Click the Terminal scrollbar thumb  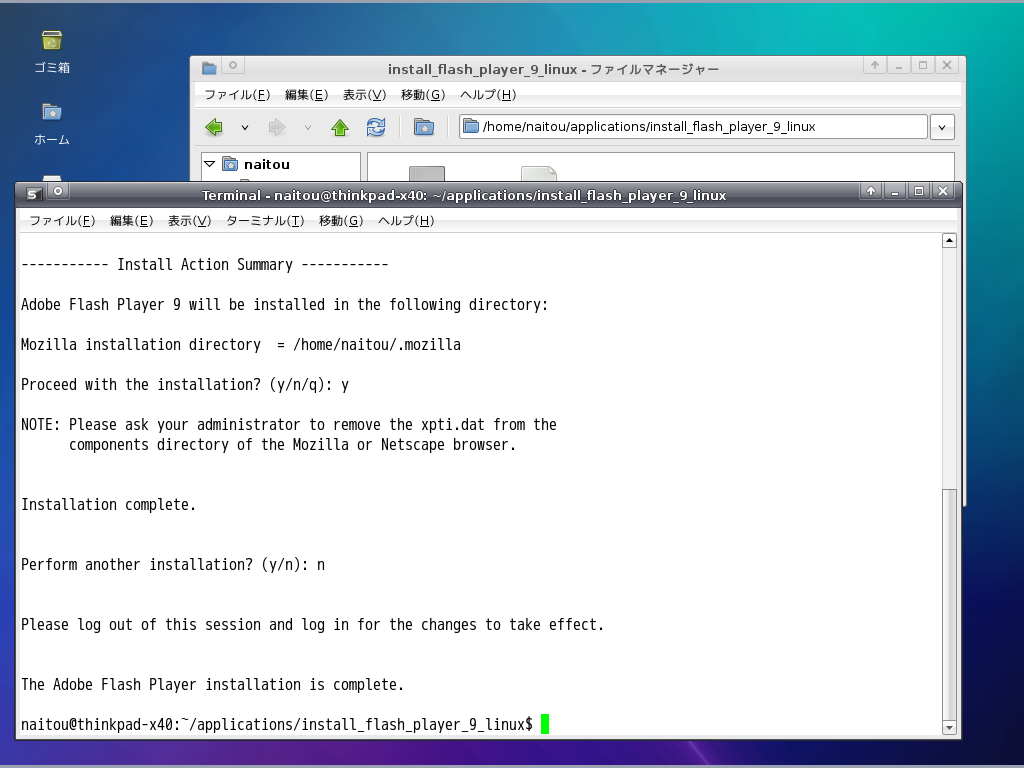[950, 604]
